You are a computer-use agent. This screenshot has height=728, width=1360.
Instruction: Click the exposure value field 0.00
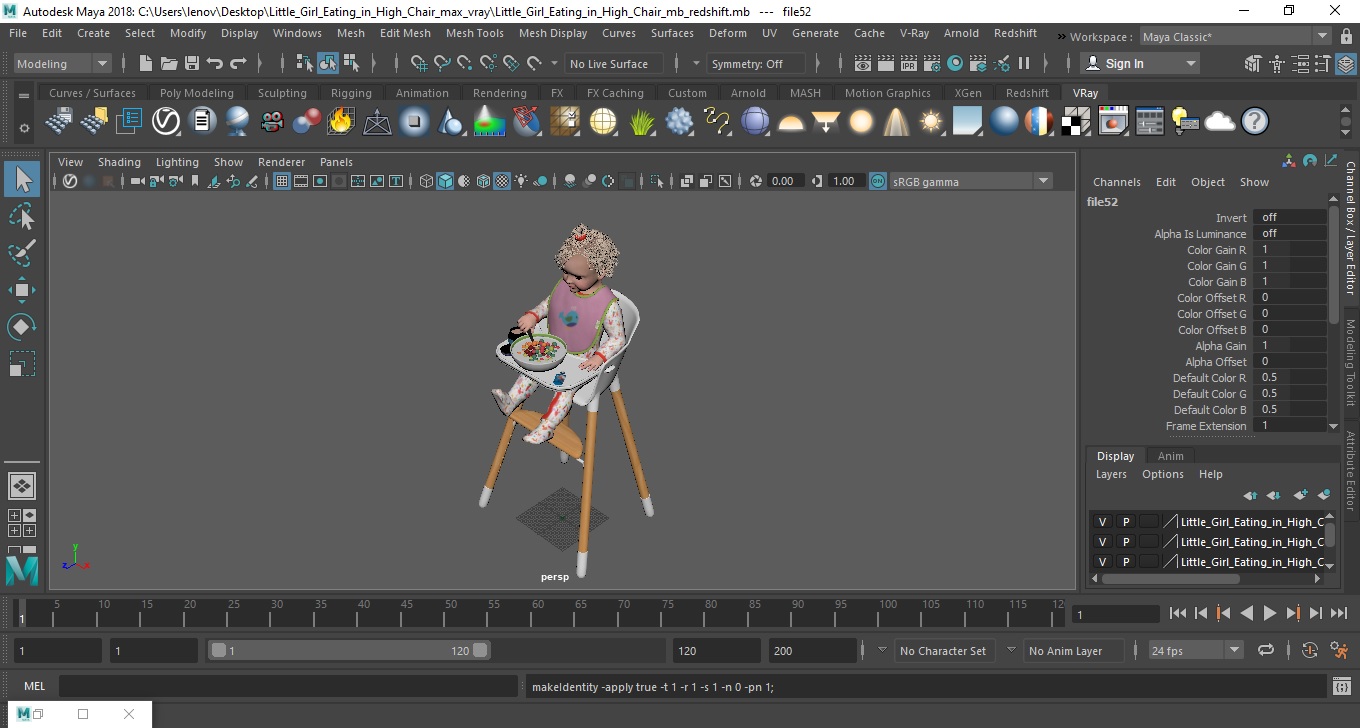pyautogui.click(x=786, y=181)
